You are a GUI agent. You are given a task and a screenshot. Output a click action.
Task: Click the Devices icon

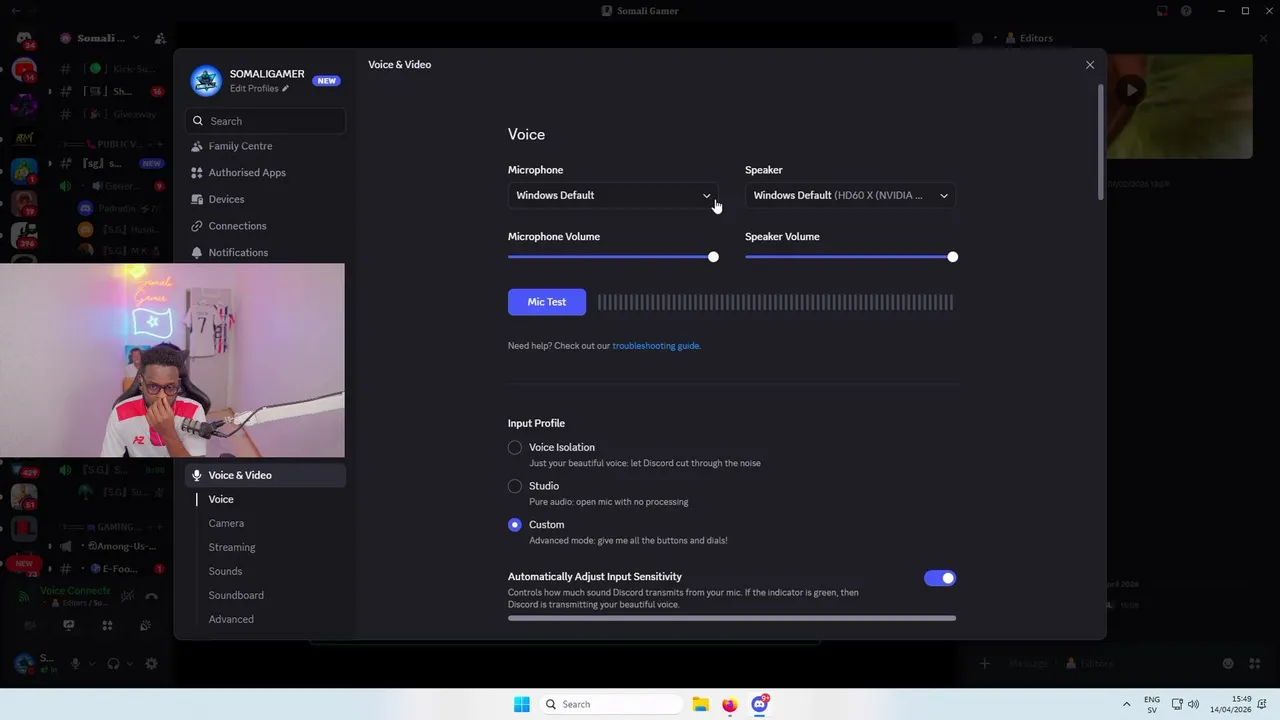coord(197,199)
